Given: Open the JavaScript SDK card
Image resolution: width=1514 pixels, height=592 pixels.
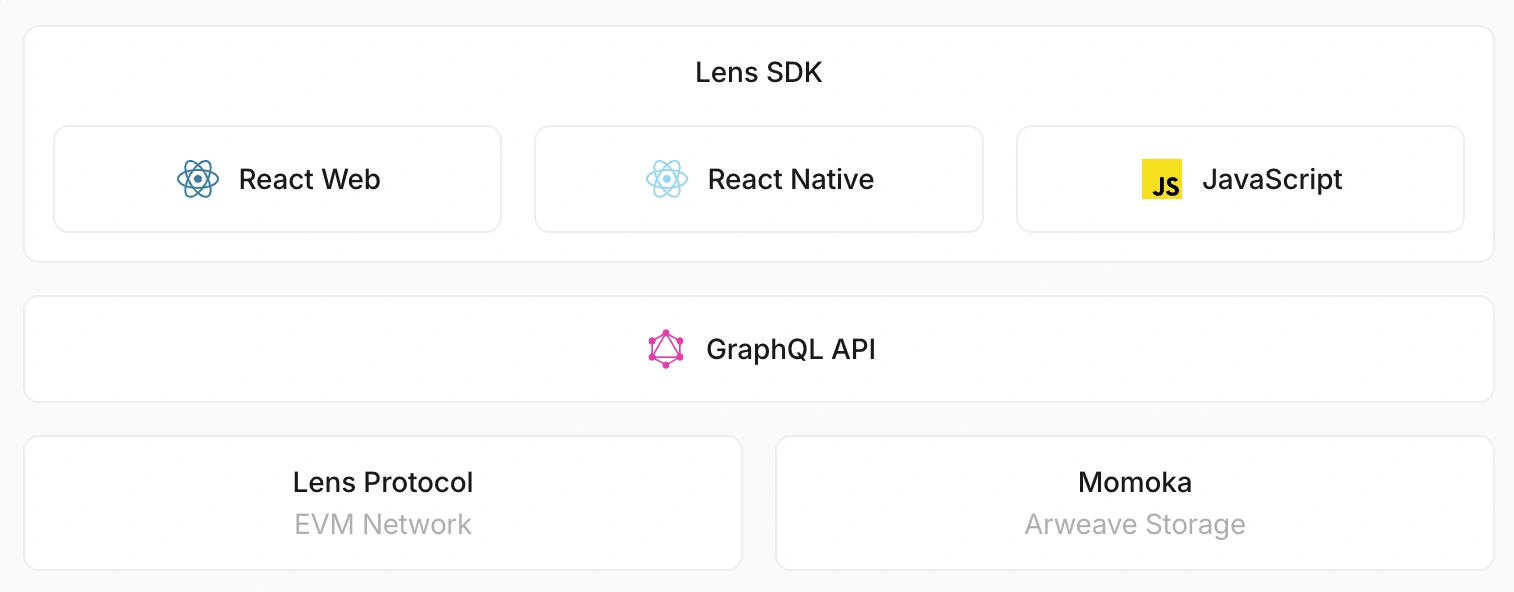Looking at the screenshot, I should click(1240, 179).
